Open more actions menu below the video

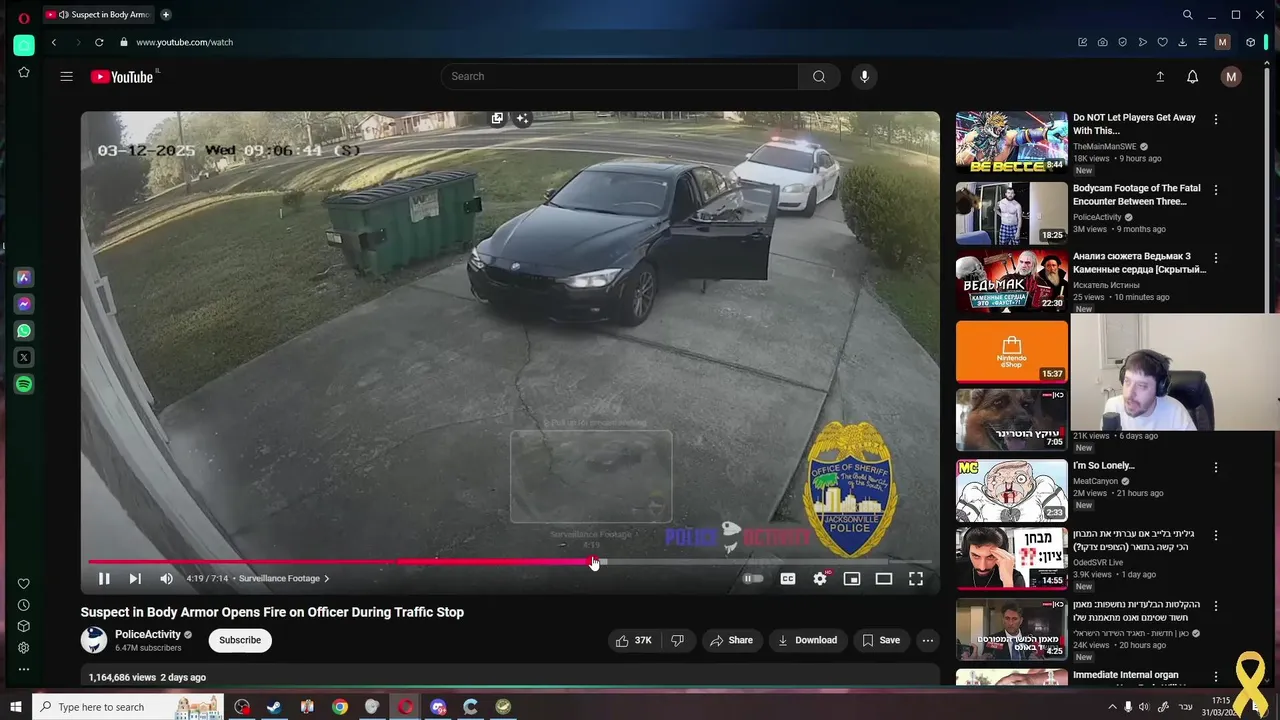[928, 640]
